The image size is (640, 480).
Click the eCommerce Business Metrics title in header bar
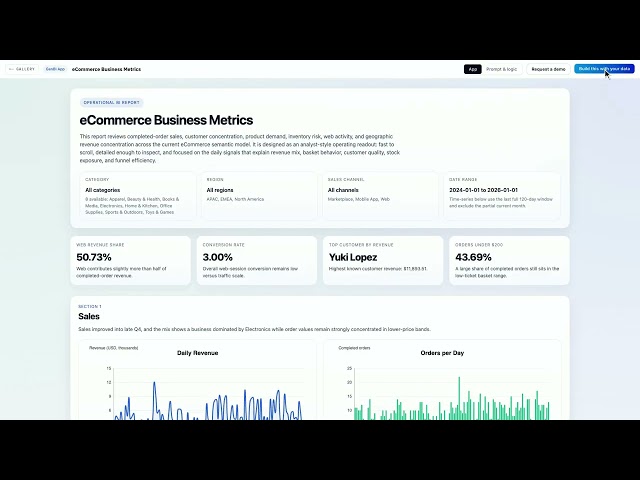[x=107, y=69]
